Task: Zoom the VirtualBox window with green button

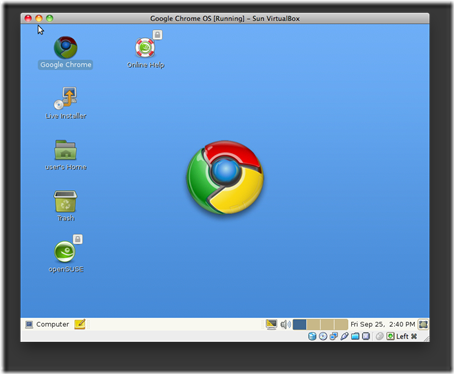Action: pos(50,18)
